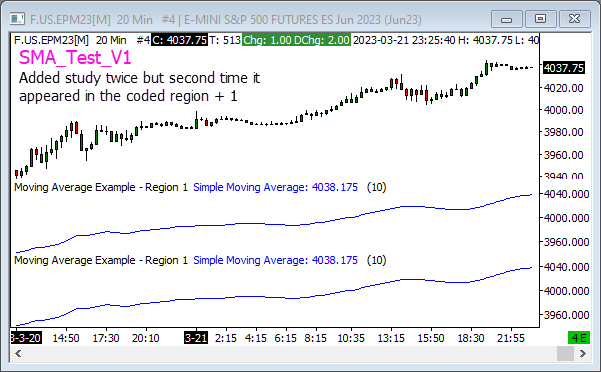Click the Chg: 1.00 DChg: 2.00 green field
The width and height of the screenshot is (601, 372).
click(x=296, y=40)
